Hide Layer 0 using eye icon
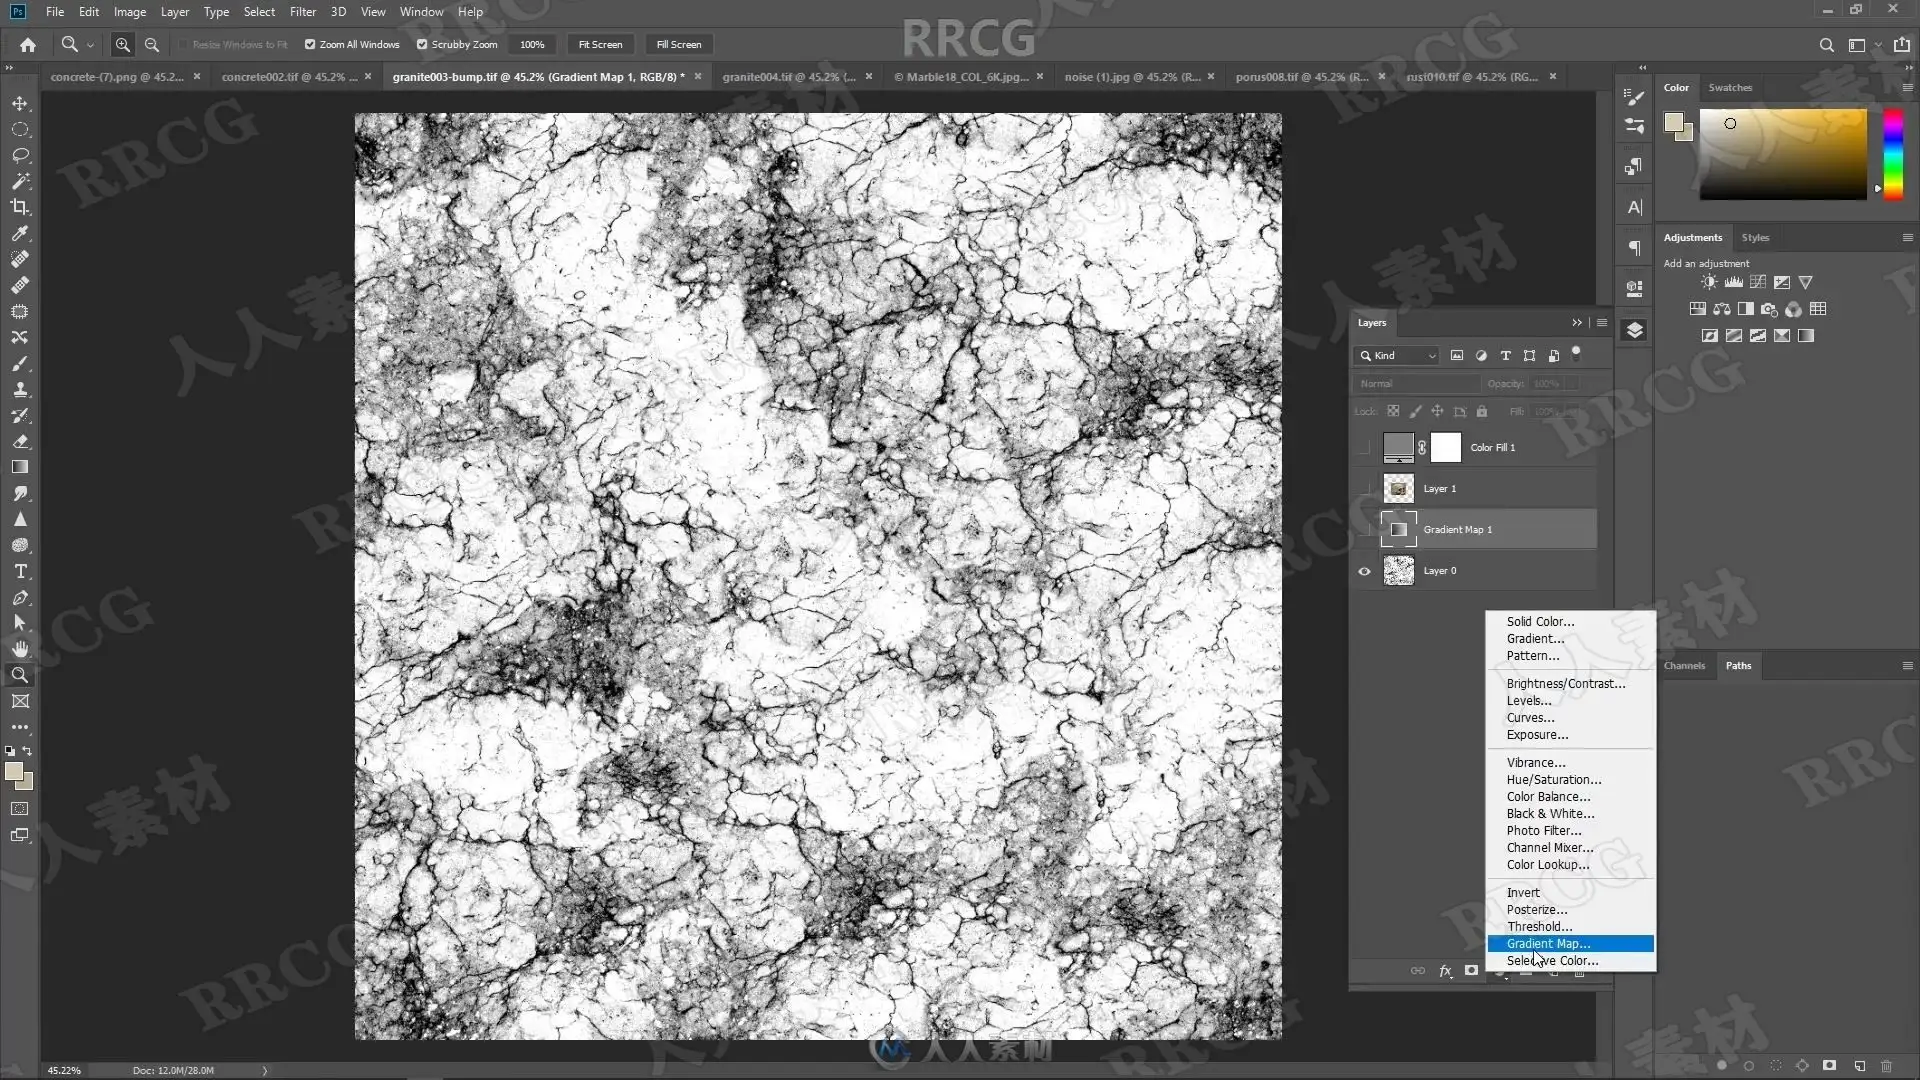1920x1080 pixels. 1364,571
